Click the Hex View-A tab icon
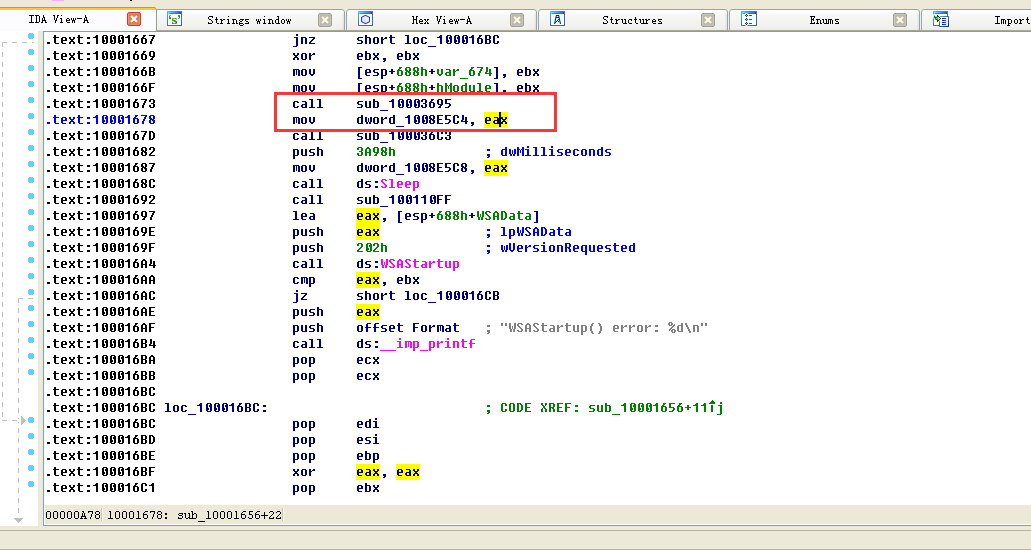The height and width of the screenshot is (550, 1031). tap(365, 20)
